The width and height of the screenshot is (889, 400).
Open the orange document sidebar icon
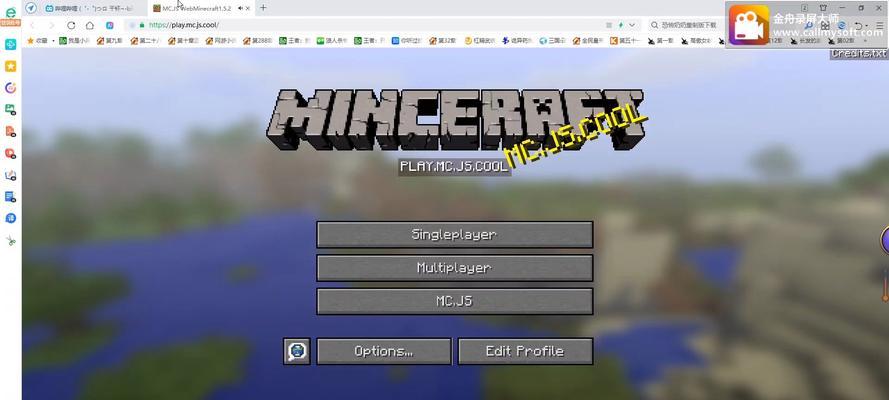pos(10,131)
